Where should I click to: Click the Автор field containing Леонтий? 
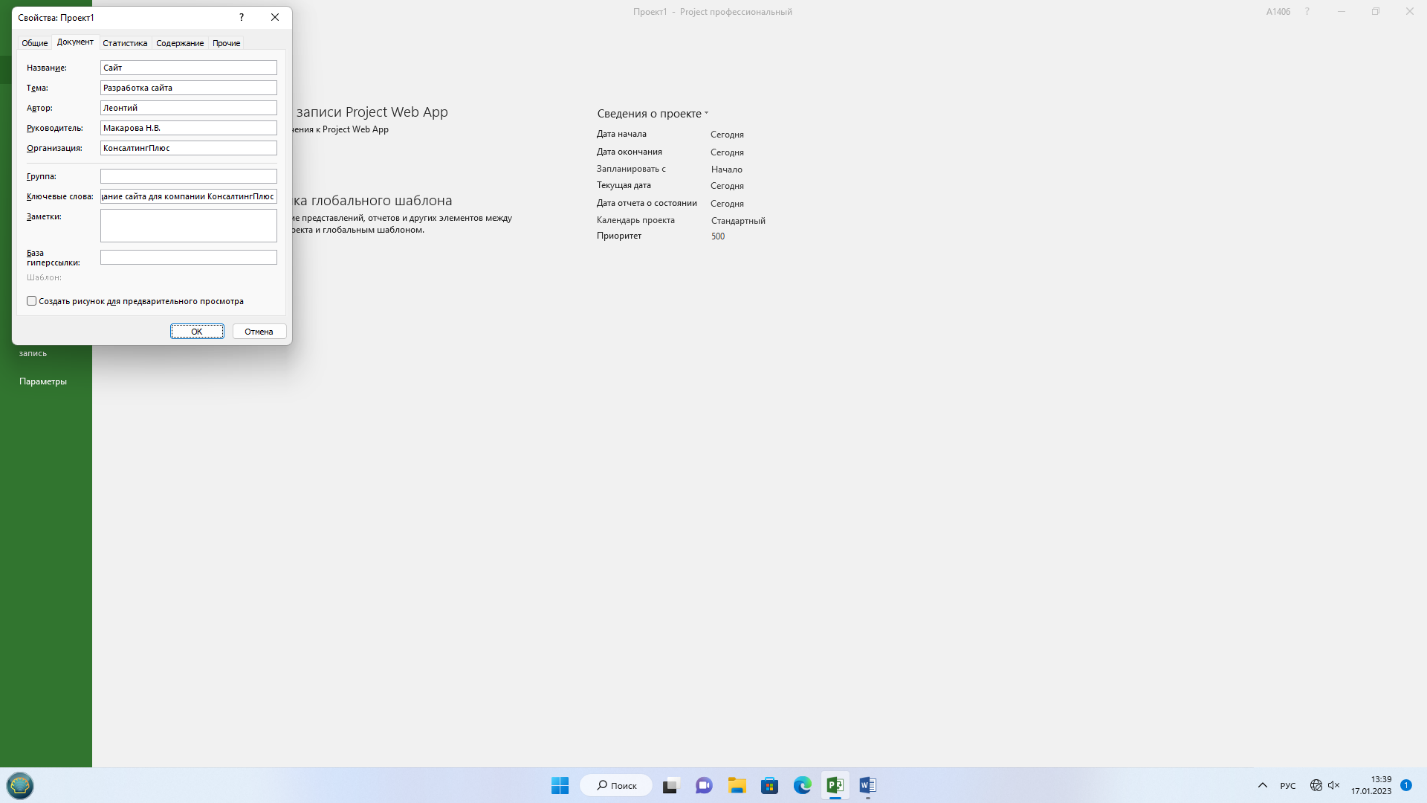click(x=188, y=107)
